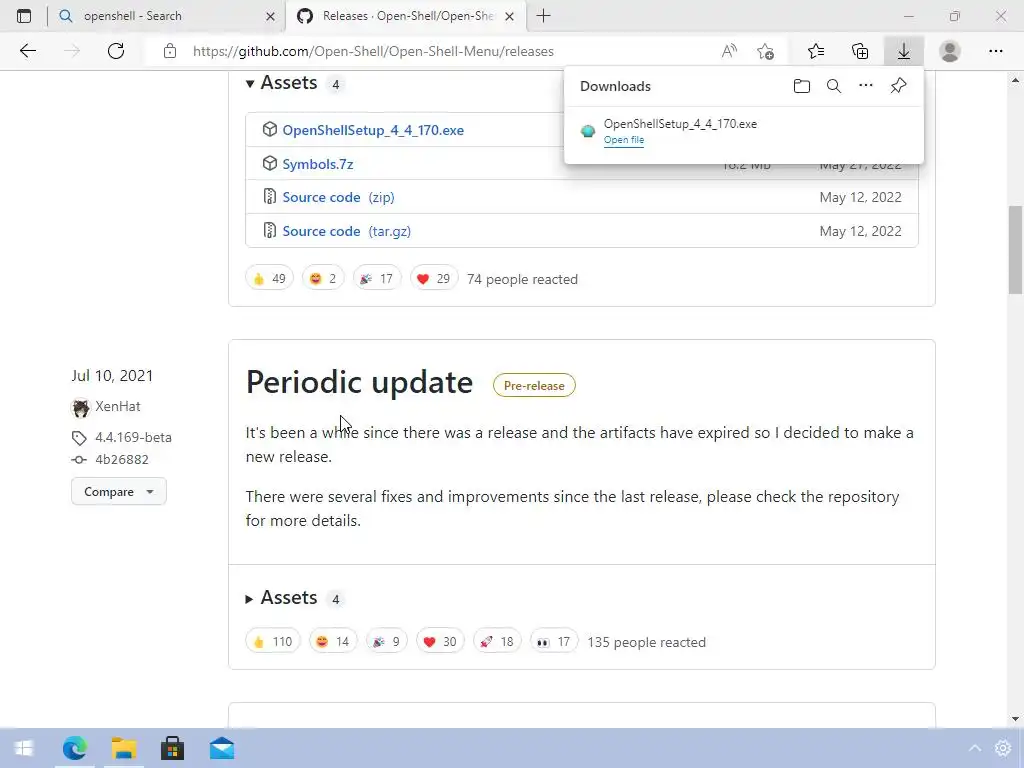Download Source code (zip)
Screen dimensions: 1024x768
(x=338, y=197)
